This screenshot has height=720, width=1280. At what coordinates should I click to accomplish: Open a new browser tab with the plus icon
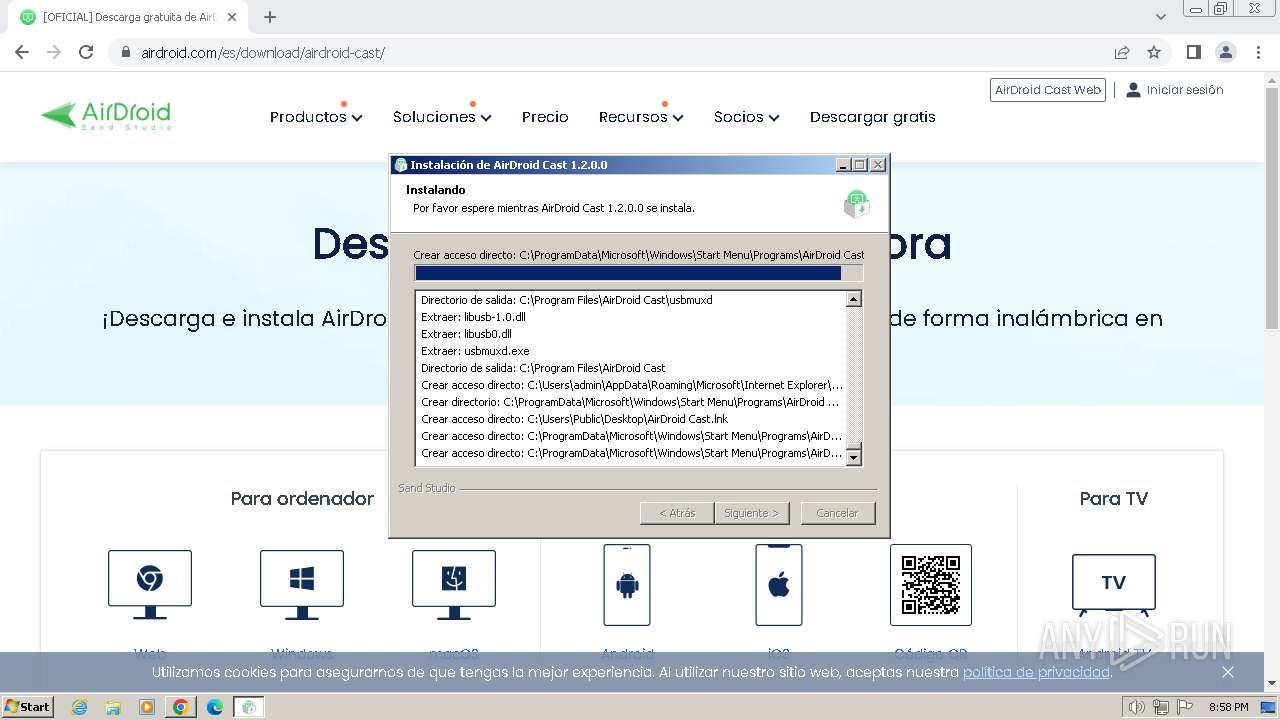tap(270, 17)
